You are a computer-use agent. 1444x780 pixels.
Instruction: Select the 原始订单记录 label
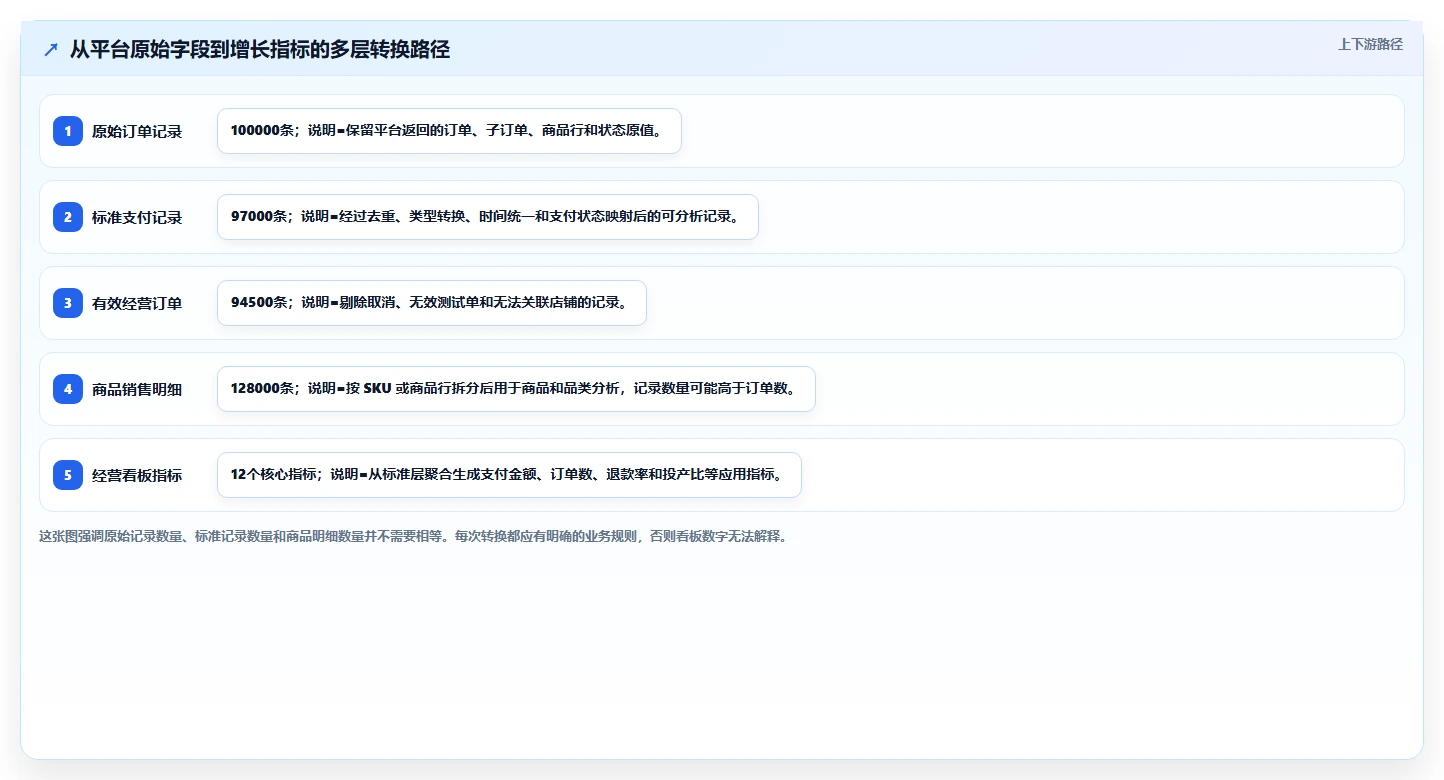(137, 131)
